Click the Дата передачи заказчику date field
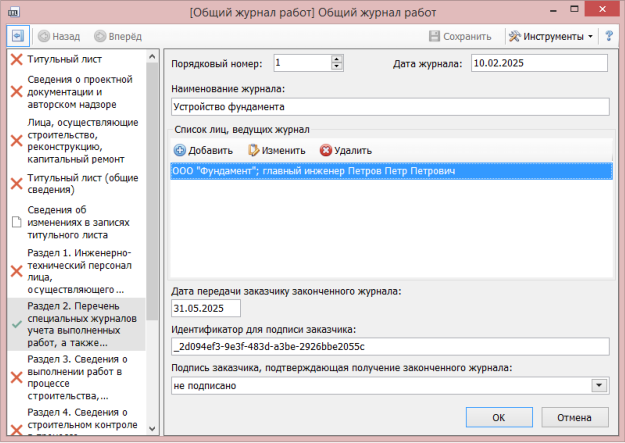Image resolution: width=625 pixels, height=443 pixels. tap(206, 308)
